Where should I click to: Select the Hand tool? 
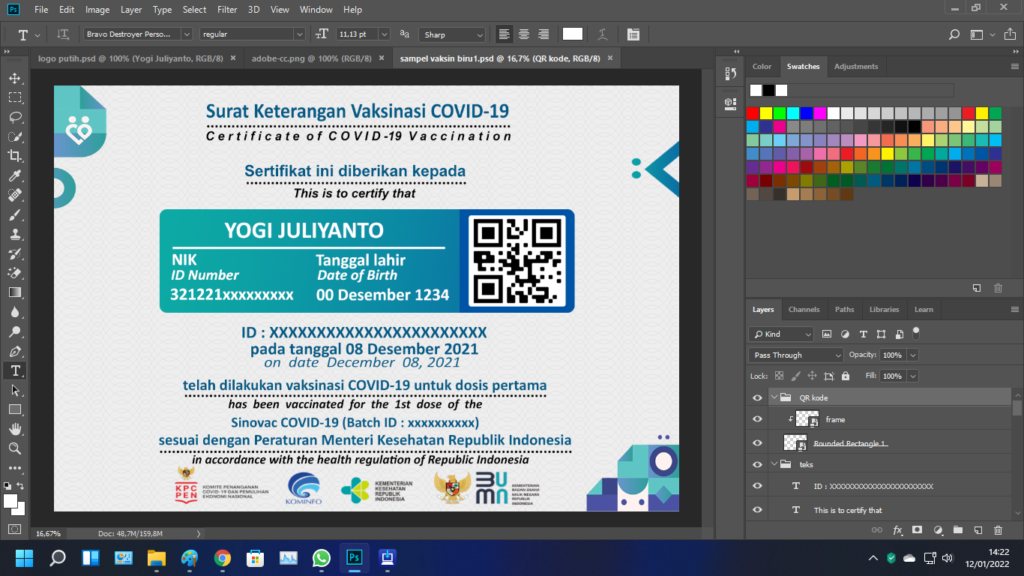[x=15, y=429]
